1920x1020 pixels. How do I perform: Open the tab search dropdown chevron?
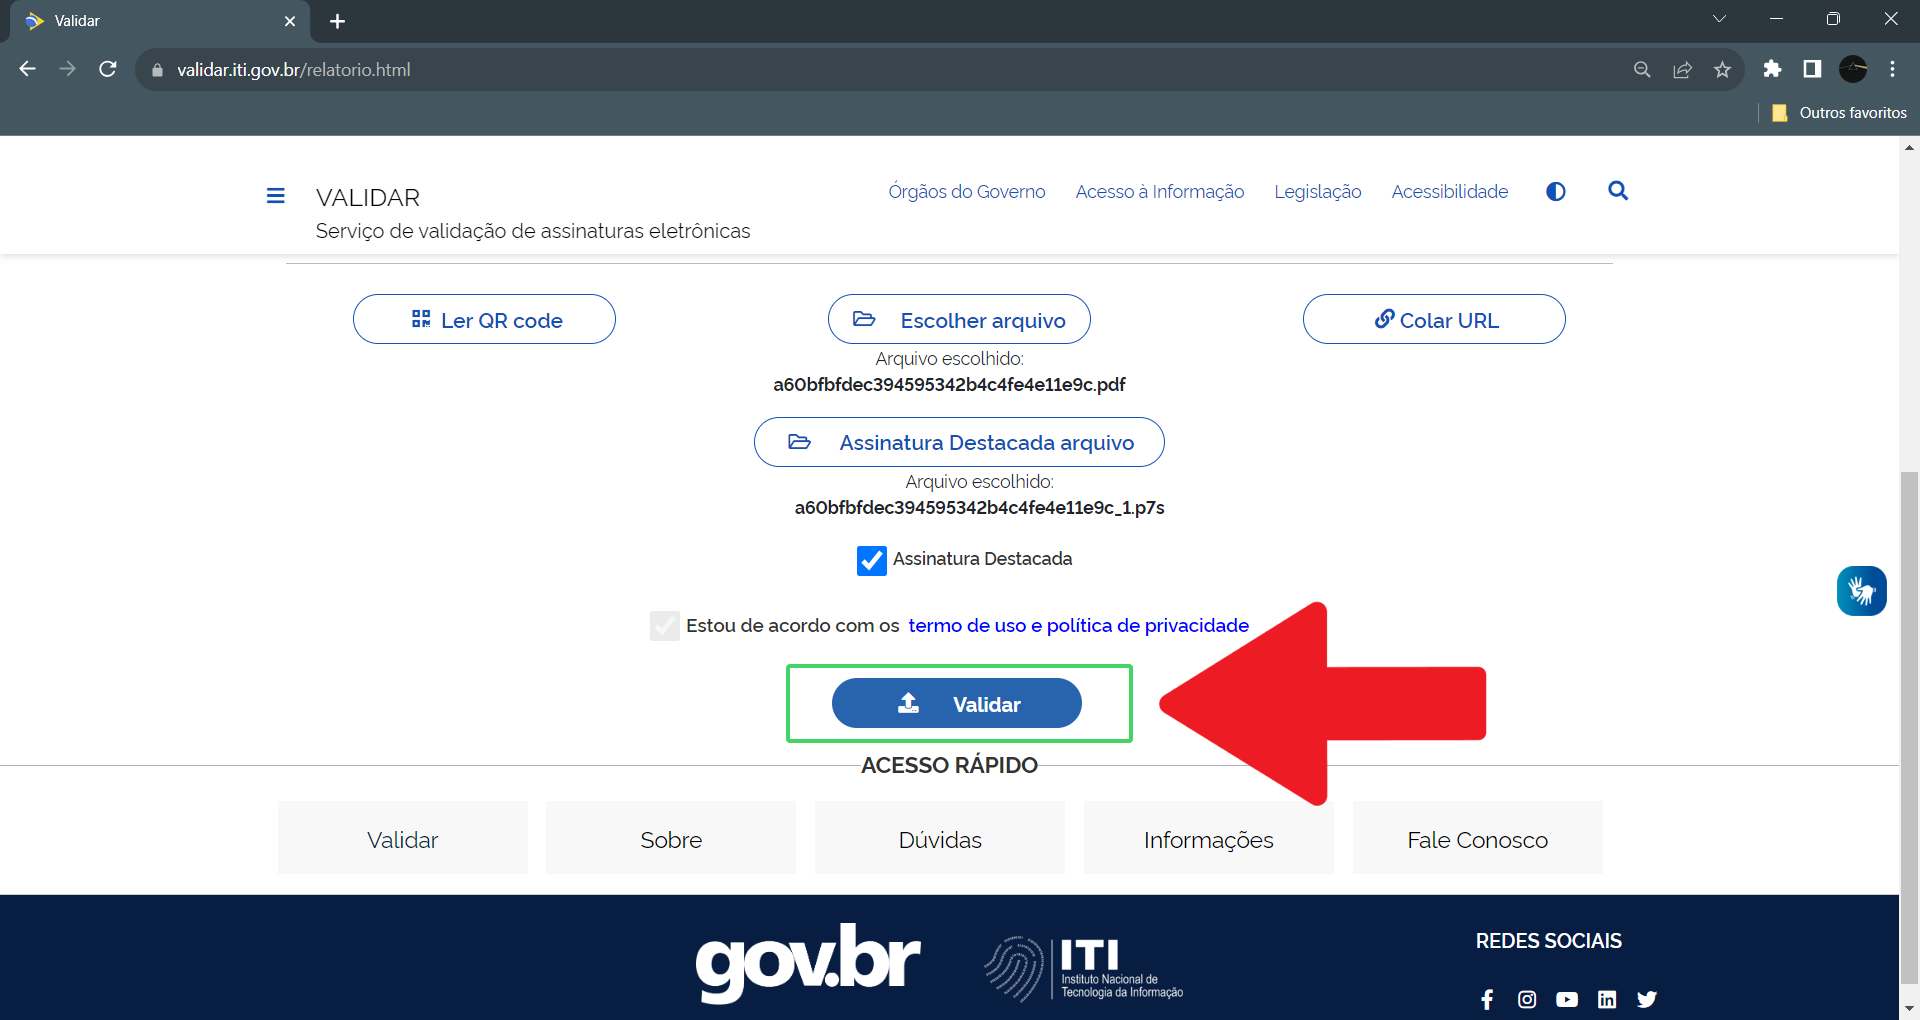click(x=1719, y=19)
